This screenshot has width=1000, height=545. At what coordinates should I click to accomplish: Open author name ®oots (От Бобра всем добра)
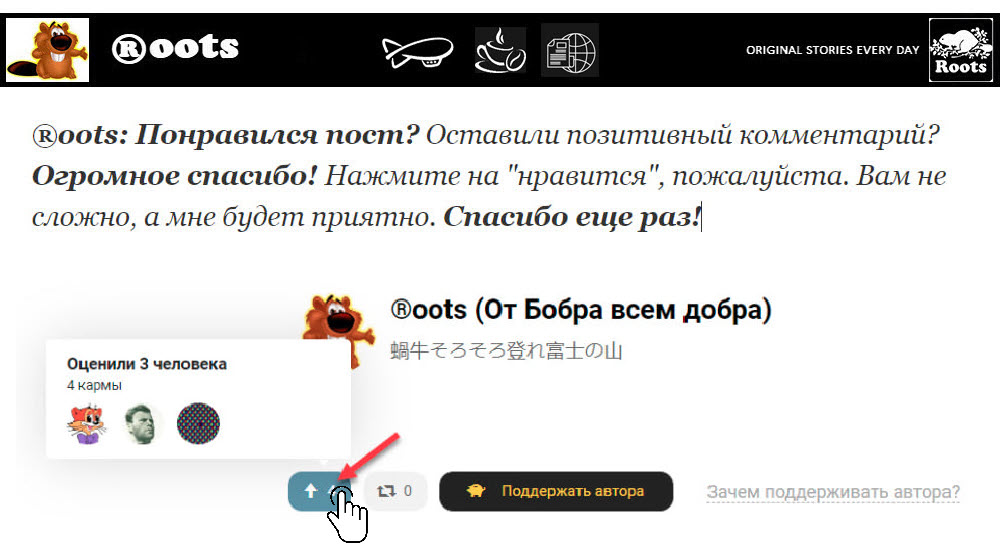(x=581, y=310)
